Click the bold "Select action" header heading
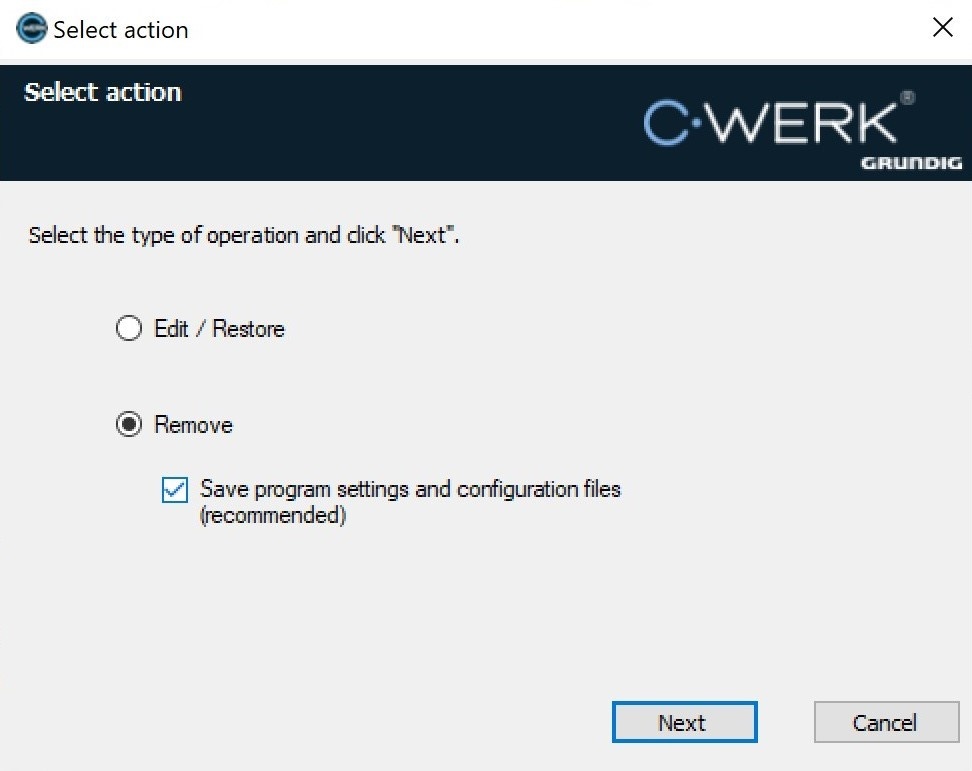 [x=103, y=92]
